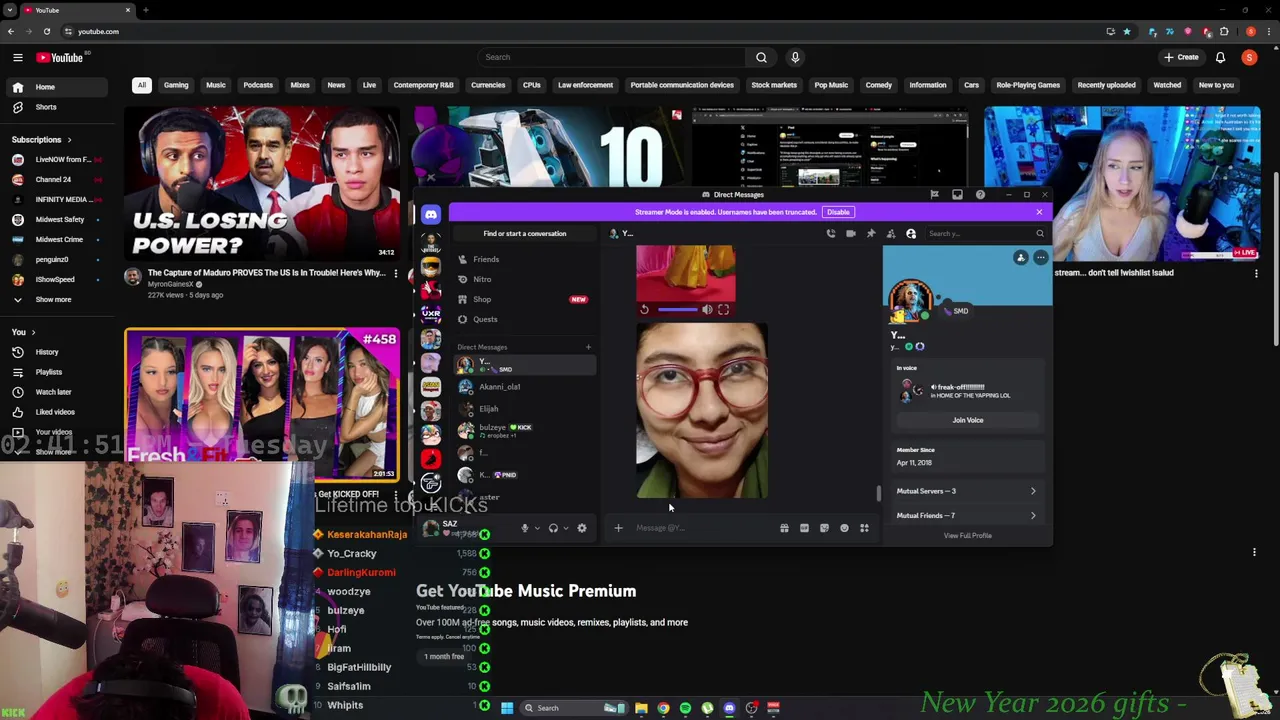Dismiss the Streamer Mode banner
This screenshot has height=720, width=1280.
(1039, 212)
